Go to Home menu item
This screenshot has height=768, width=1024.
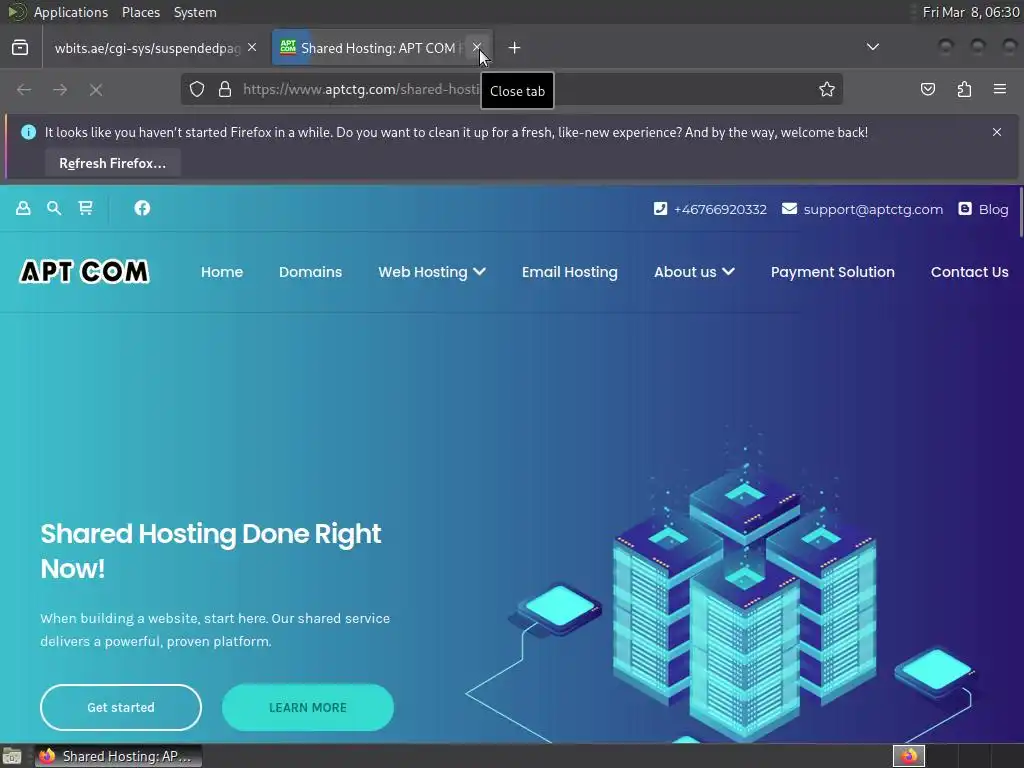click(222, 272)
